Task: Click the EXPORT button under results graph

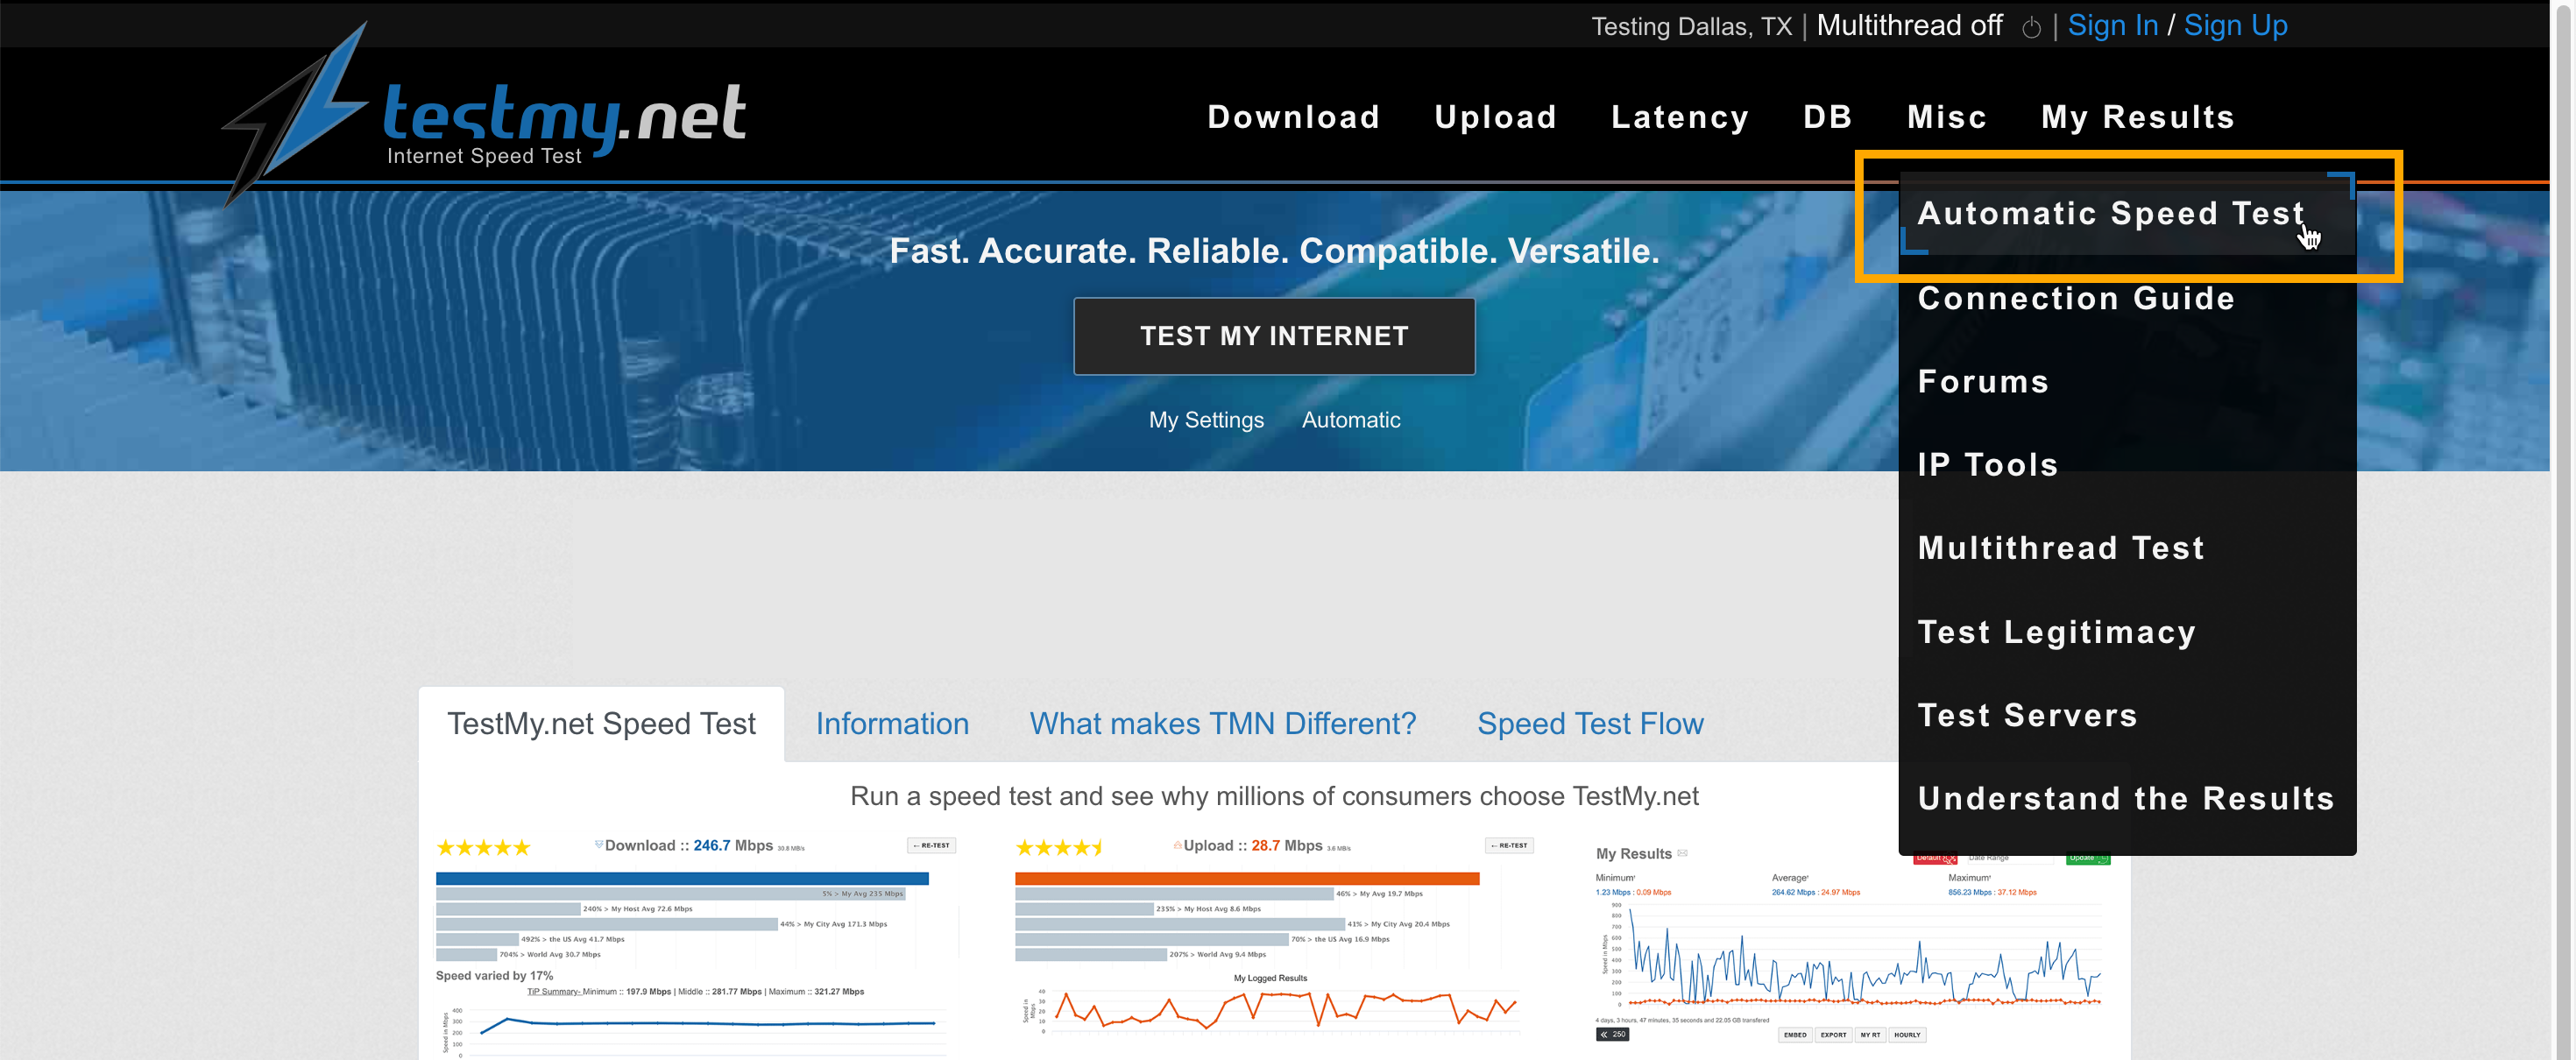Action: 1833,1035
